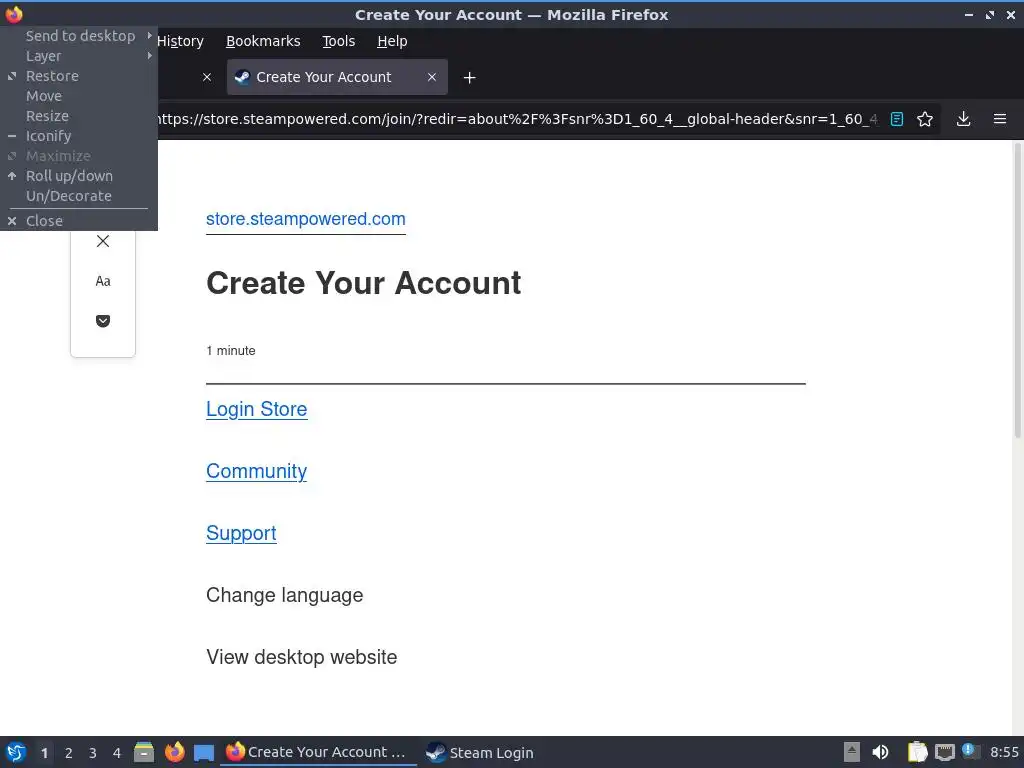Screen dimensions: 1024x768
Task: Open the Firefox hamburger application menu
Action: click(999, 119)
